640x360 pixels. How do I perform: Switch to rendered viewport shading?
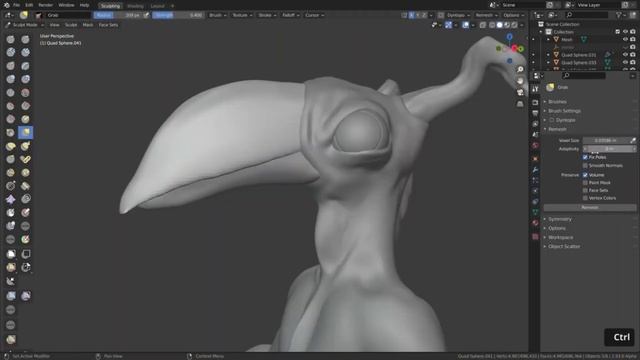pyautogui.click(x=514, y=25)
